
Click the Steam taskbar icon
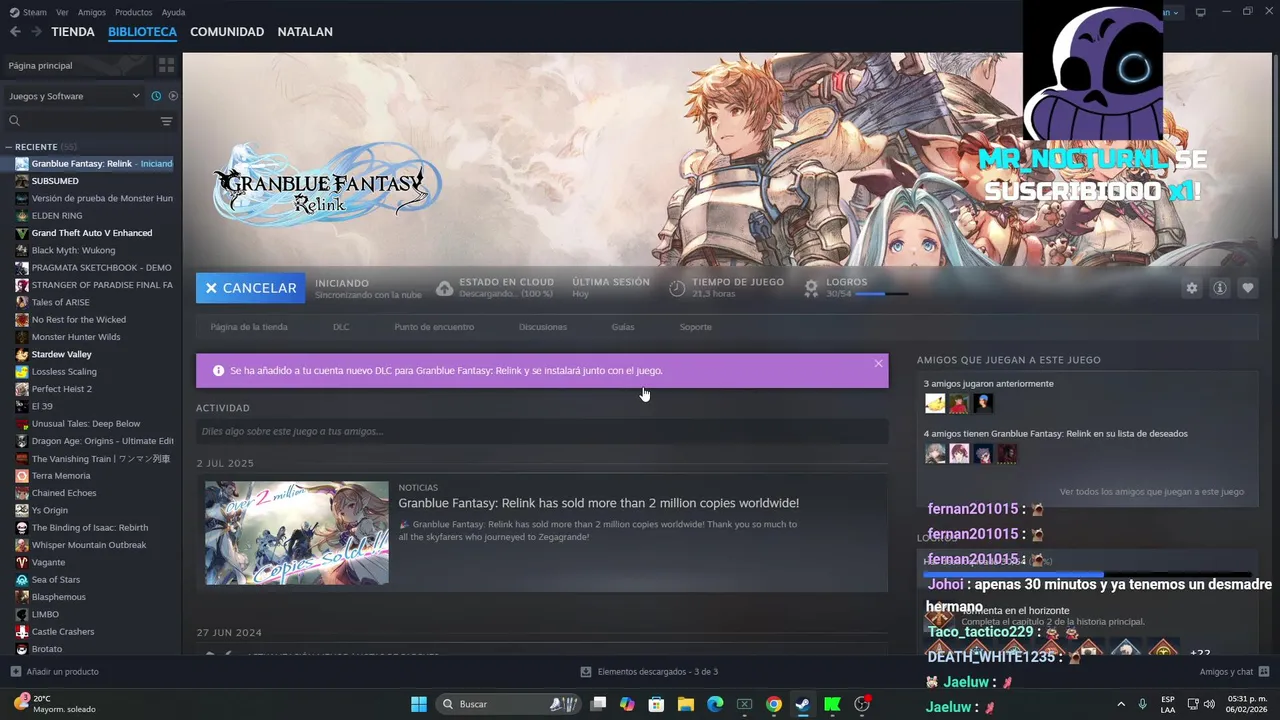[x=802, y=704]
